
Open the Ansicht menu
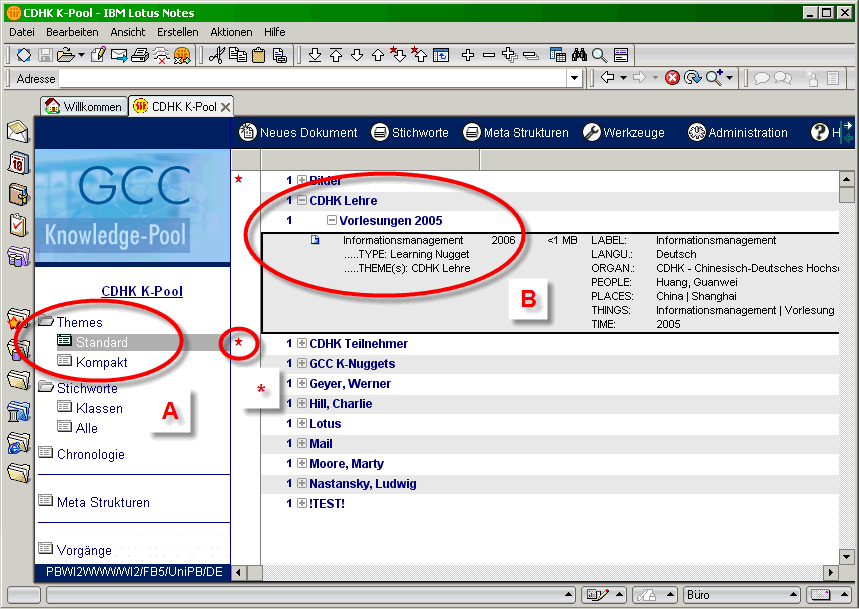point(128,32)
